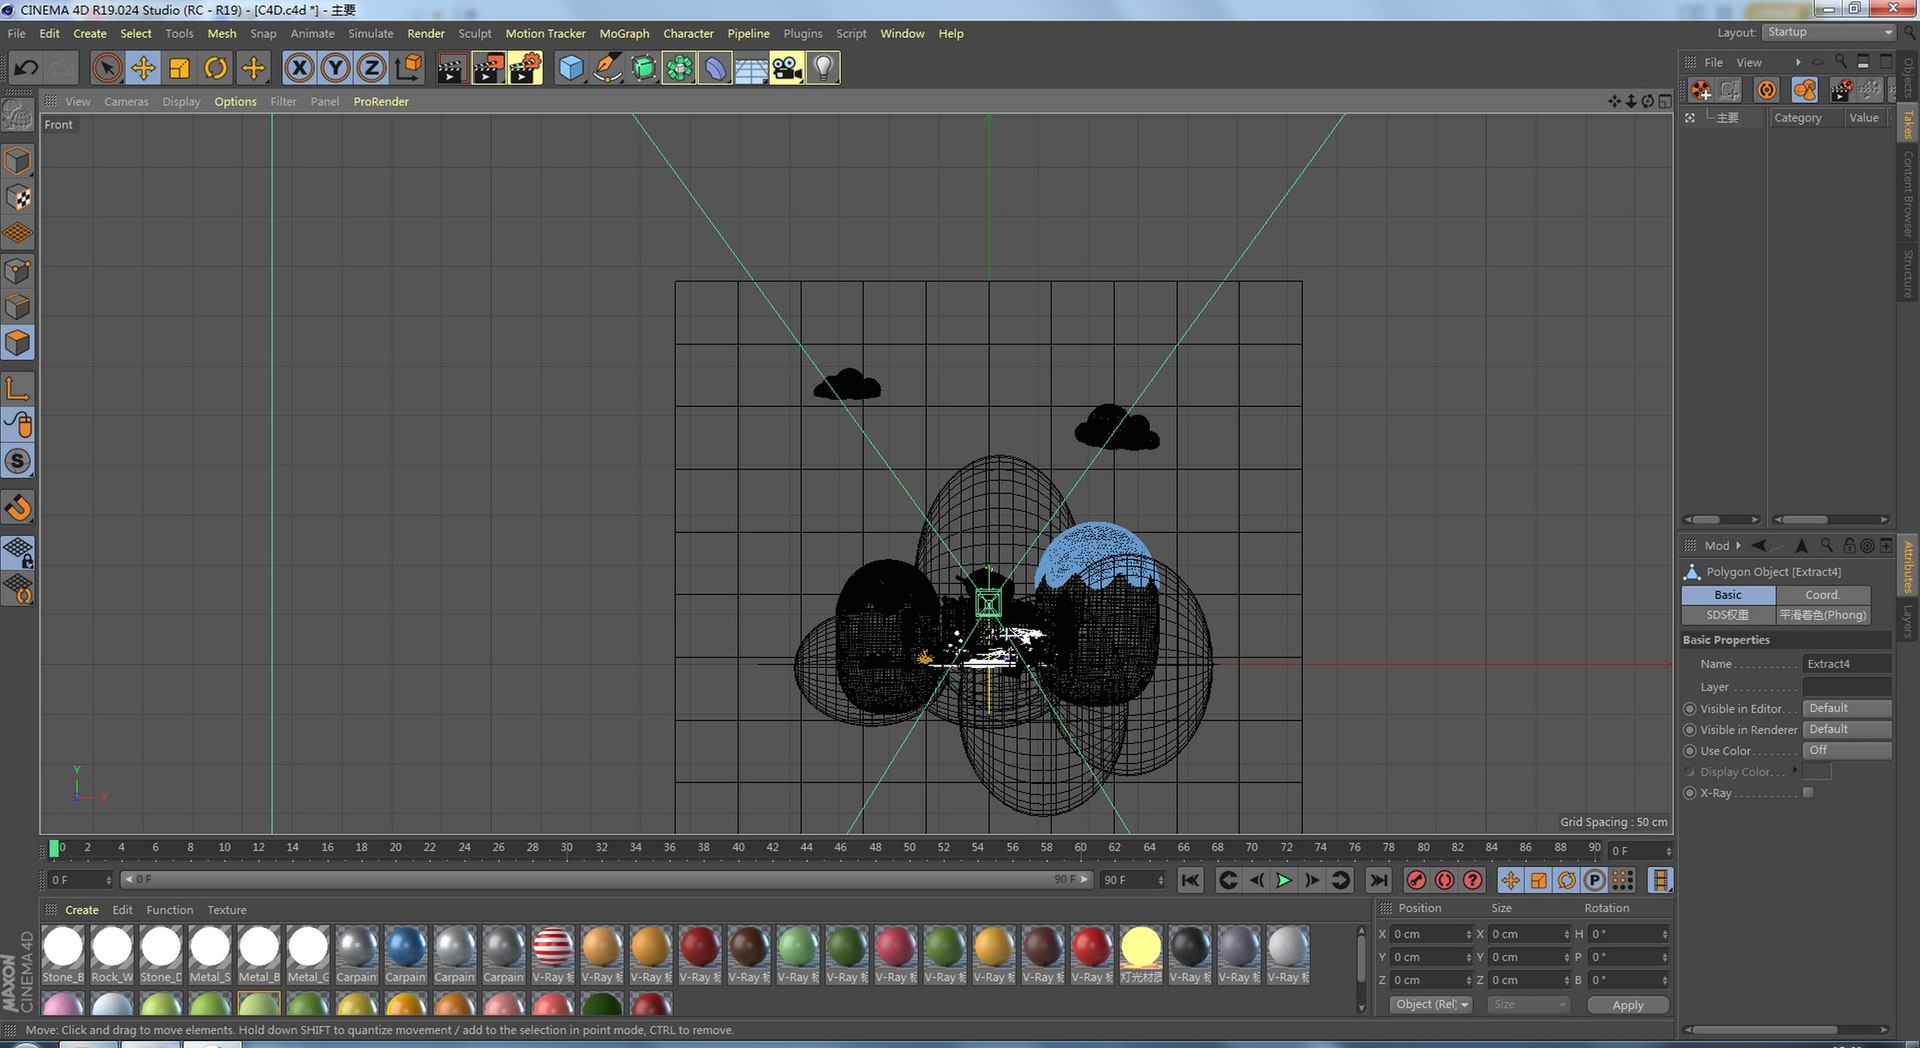Switch to Coord. attribute tab
The height and width of the screenshot is (1048, 1920).
(1822, 595)
